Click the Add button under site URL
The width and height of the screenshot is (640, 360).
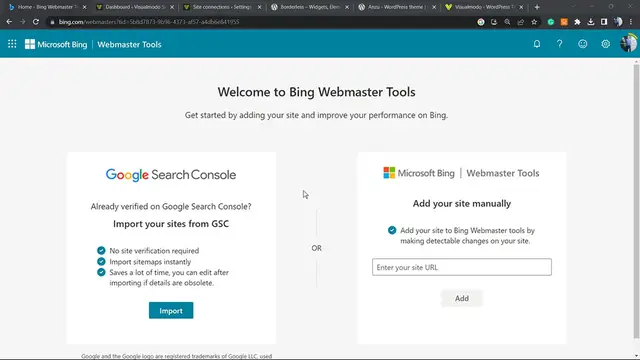(x=462, y=298)
